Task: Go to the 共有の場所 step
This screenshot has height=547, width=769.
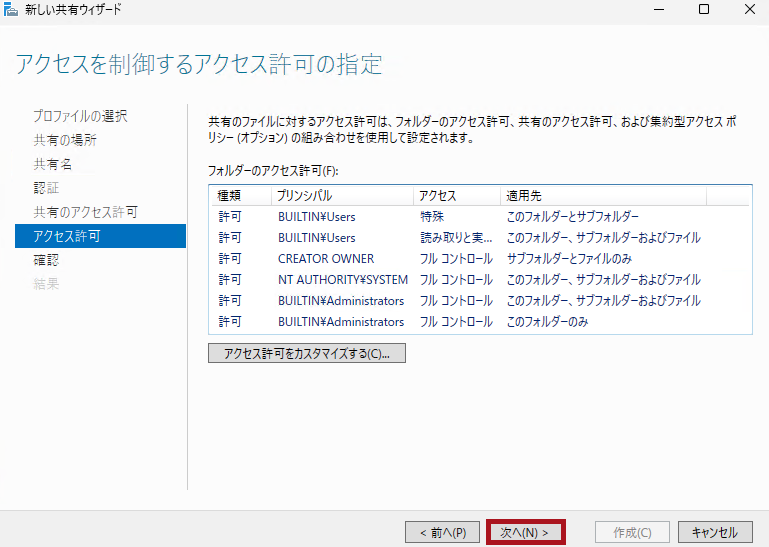Action: coord(65,140)
